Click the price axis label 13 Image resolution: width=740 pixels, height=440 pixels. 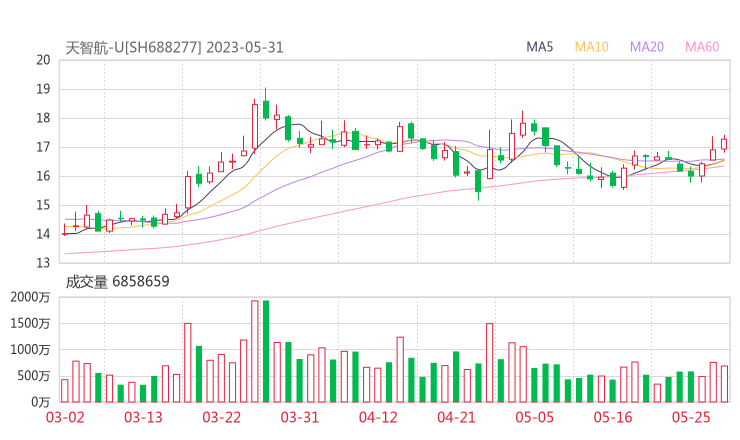pos(43,263)
